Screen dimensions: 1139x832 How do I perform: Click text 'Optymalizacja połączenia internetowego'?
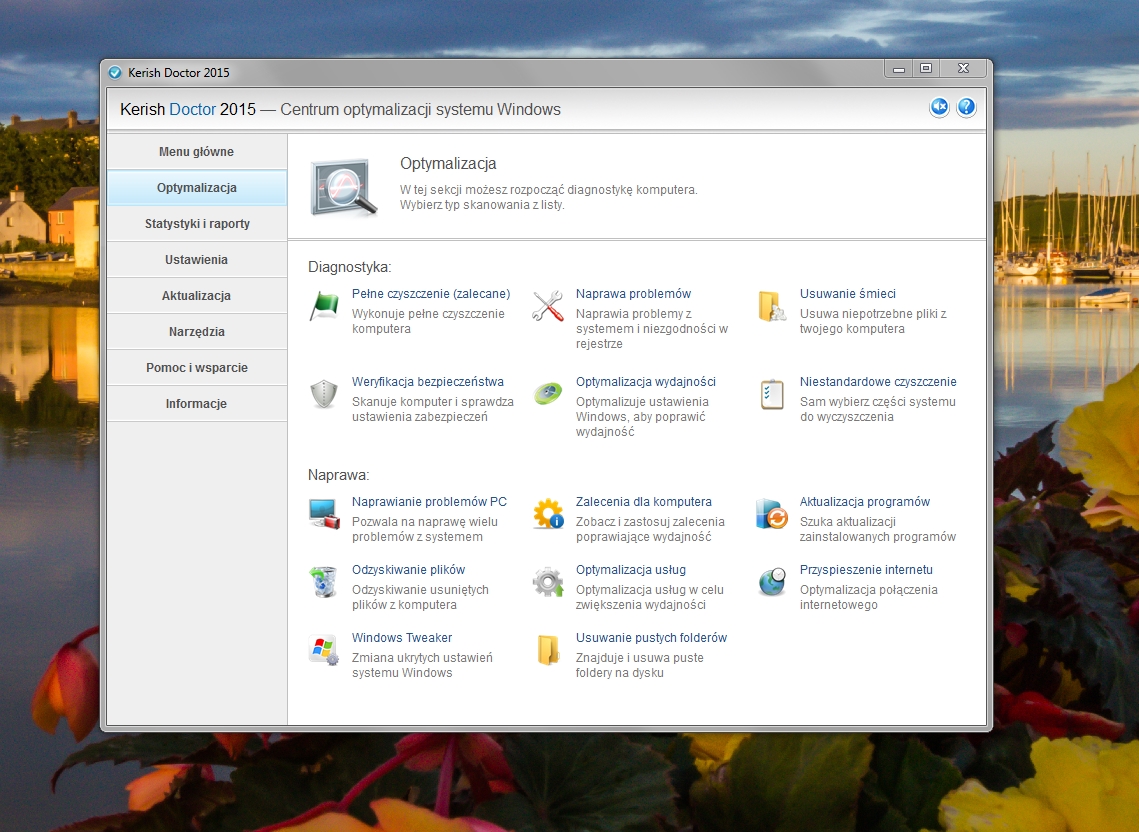tap(869, 597)
